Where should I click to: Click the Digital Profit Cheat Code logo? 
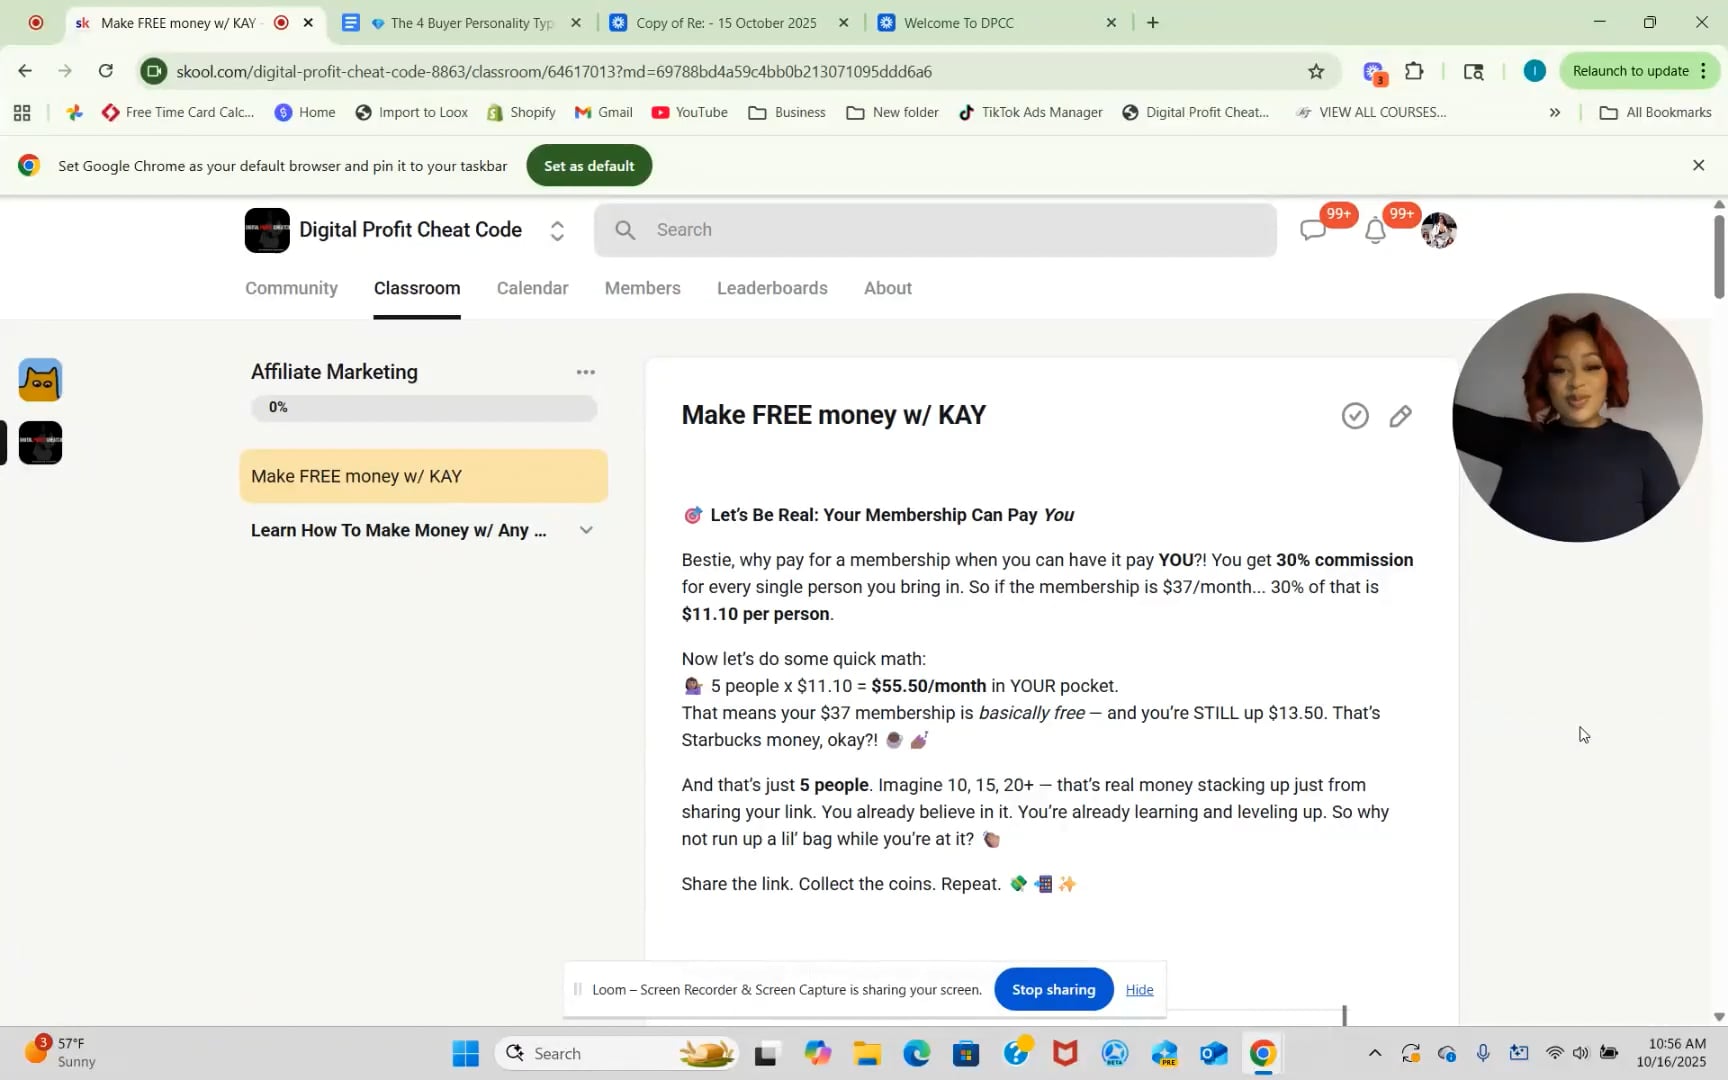coord(267,230)
